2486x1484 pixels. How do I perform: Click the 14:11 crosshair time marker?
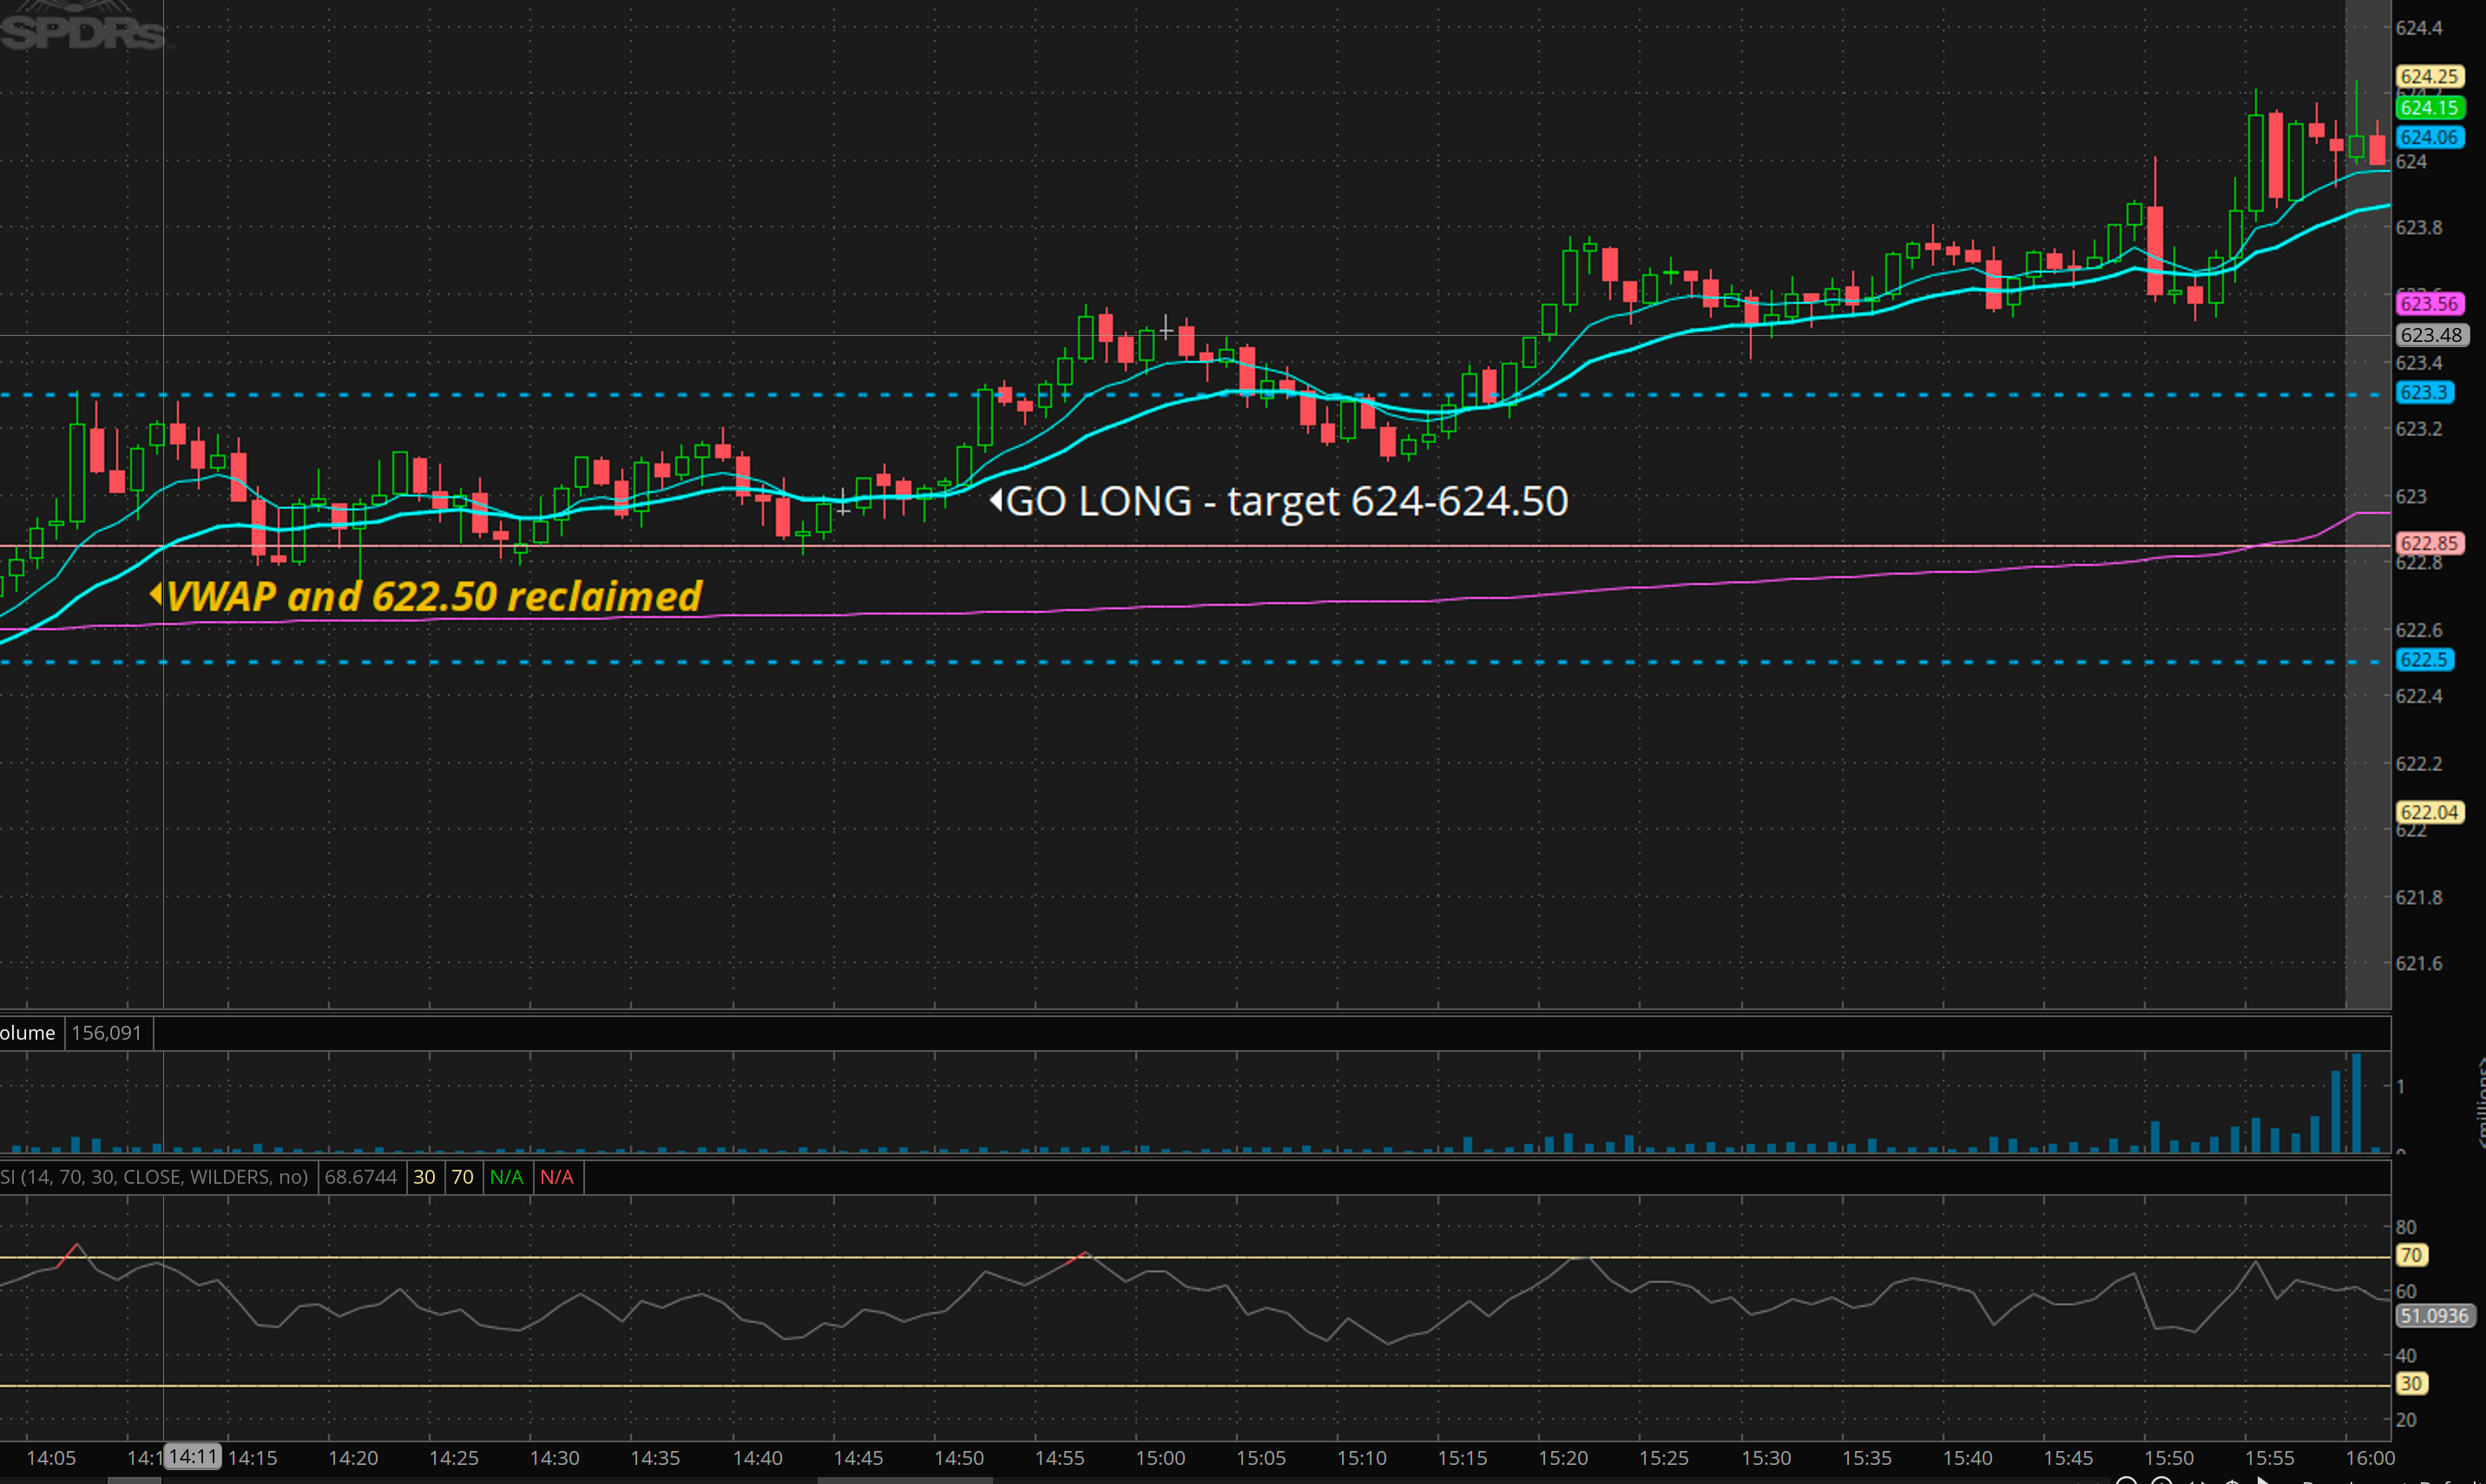click(x=192, y=1456)
